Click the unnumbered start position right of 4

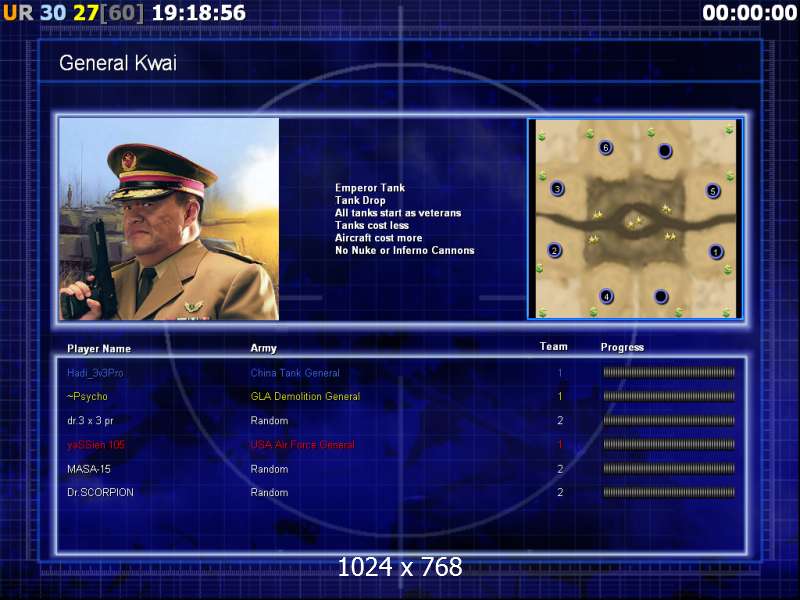661,296
